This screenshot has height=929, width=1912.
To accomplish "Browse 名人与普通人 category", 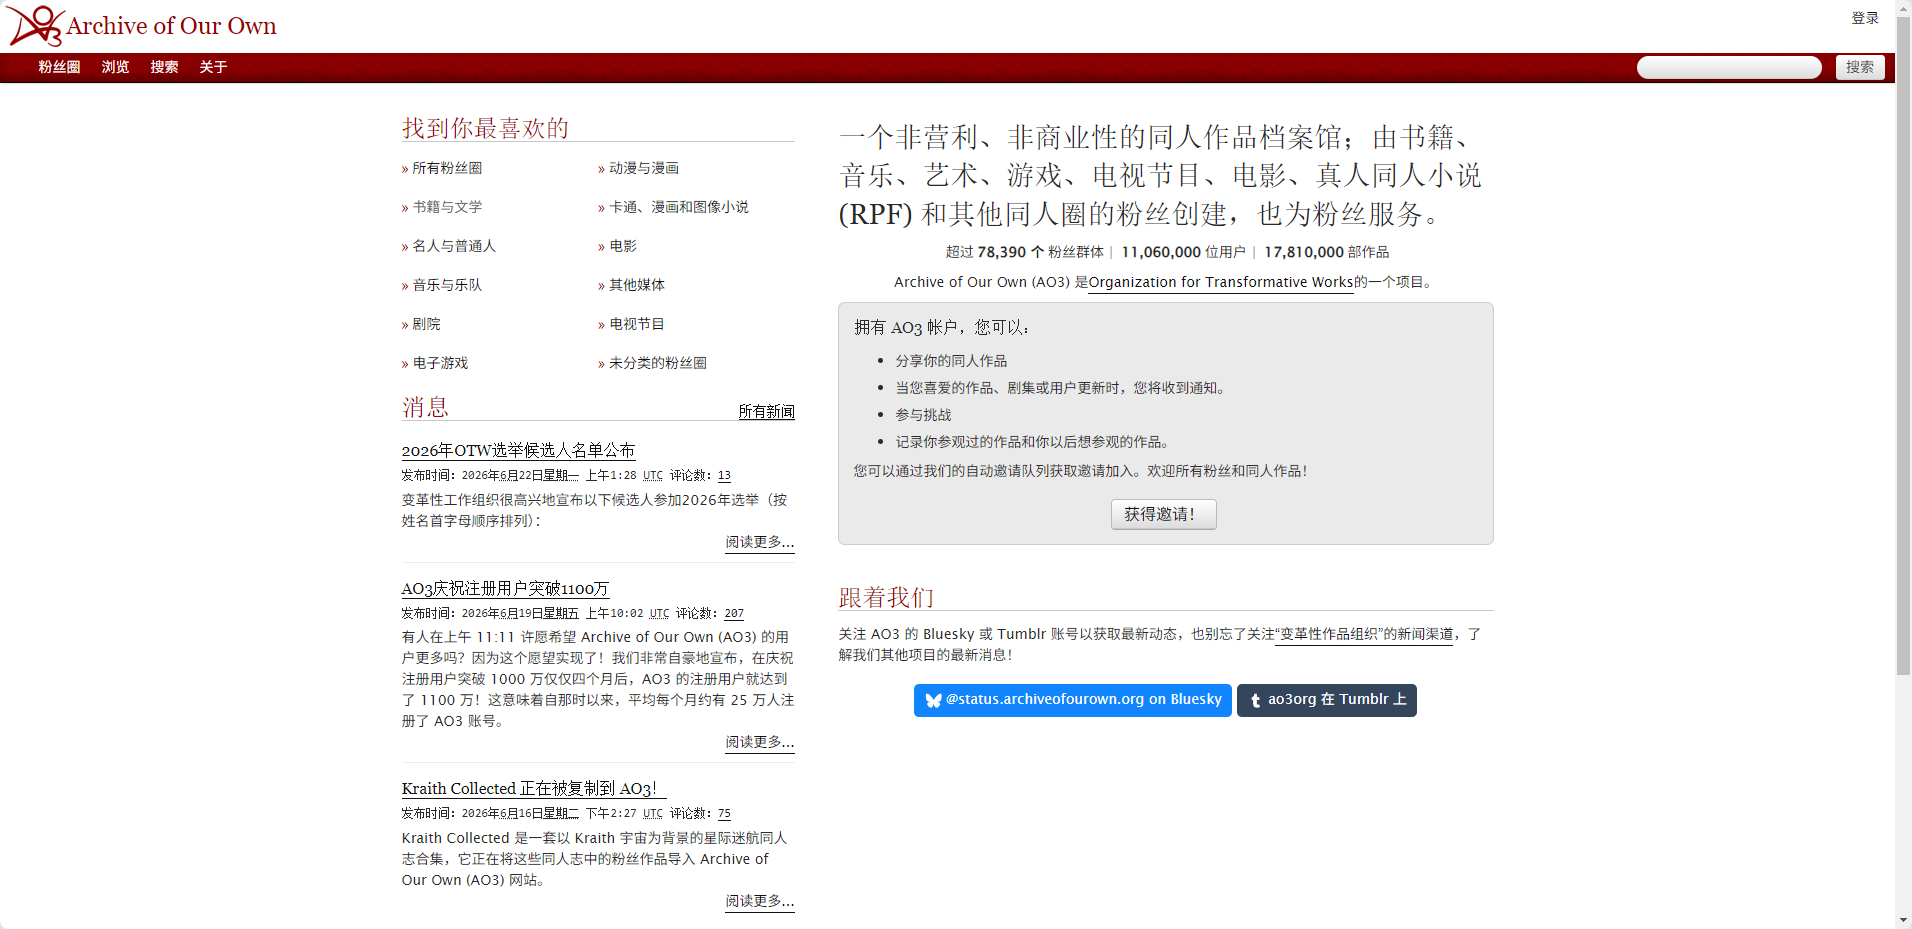I will pos(454,246).
